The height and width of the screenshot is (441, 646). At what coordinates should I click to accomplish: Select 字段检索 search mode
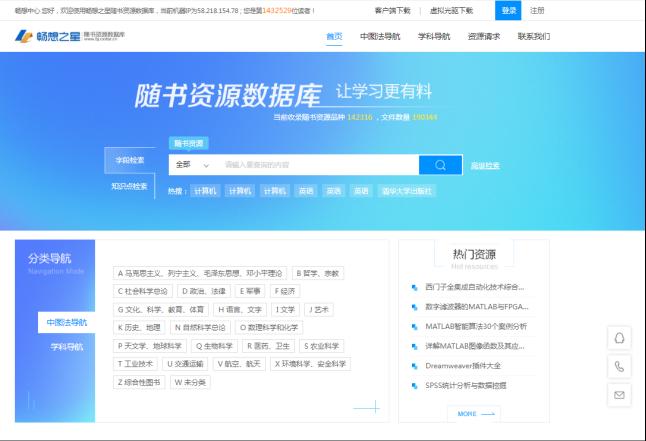129,160
